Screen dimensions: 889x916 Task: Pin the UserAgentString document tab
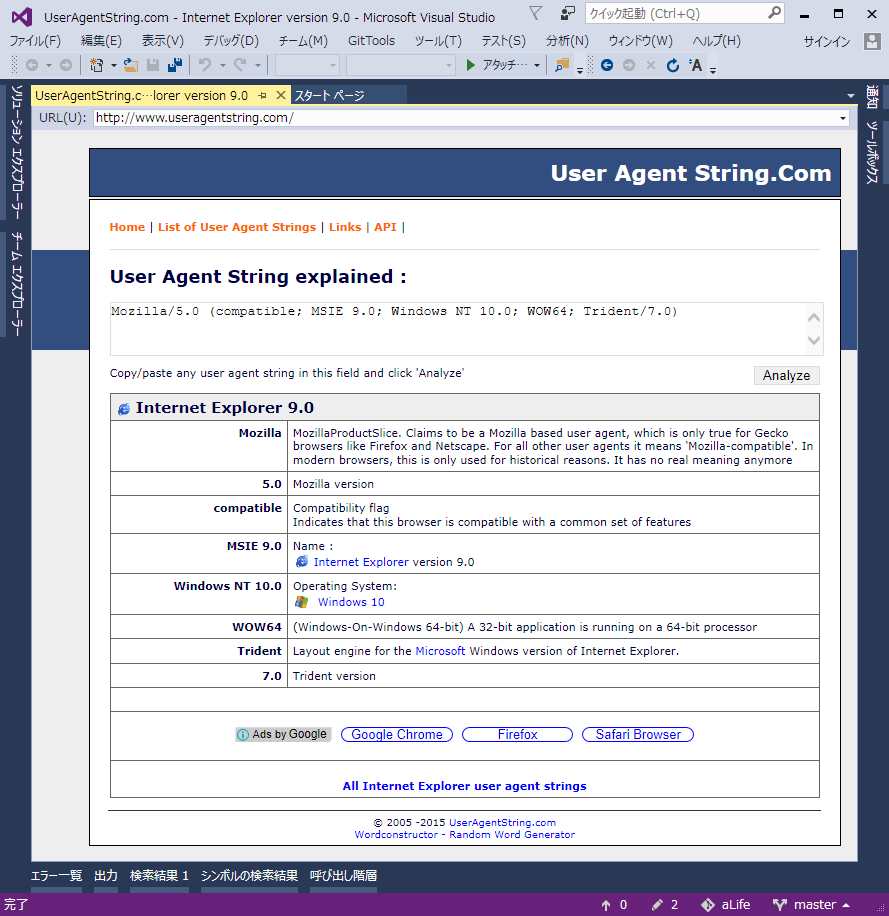click(263, 95)
